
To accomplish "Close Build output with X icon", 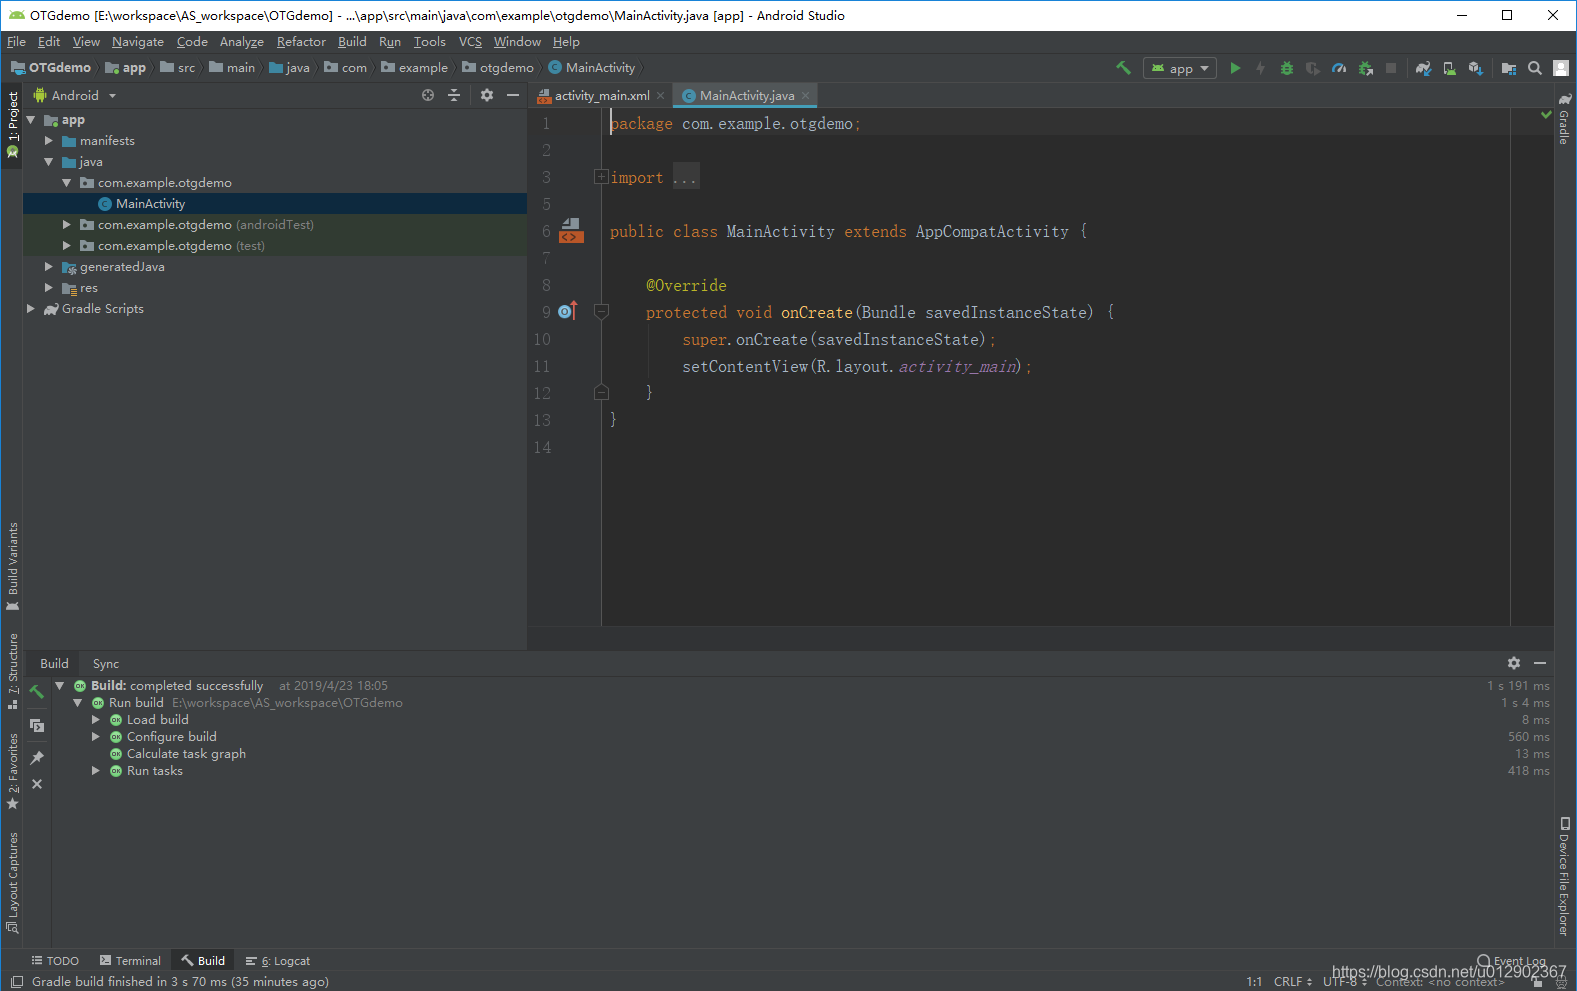I will [37, 784].
